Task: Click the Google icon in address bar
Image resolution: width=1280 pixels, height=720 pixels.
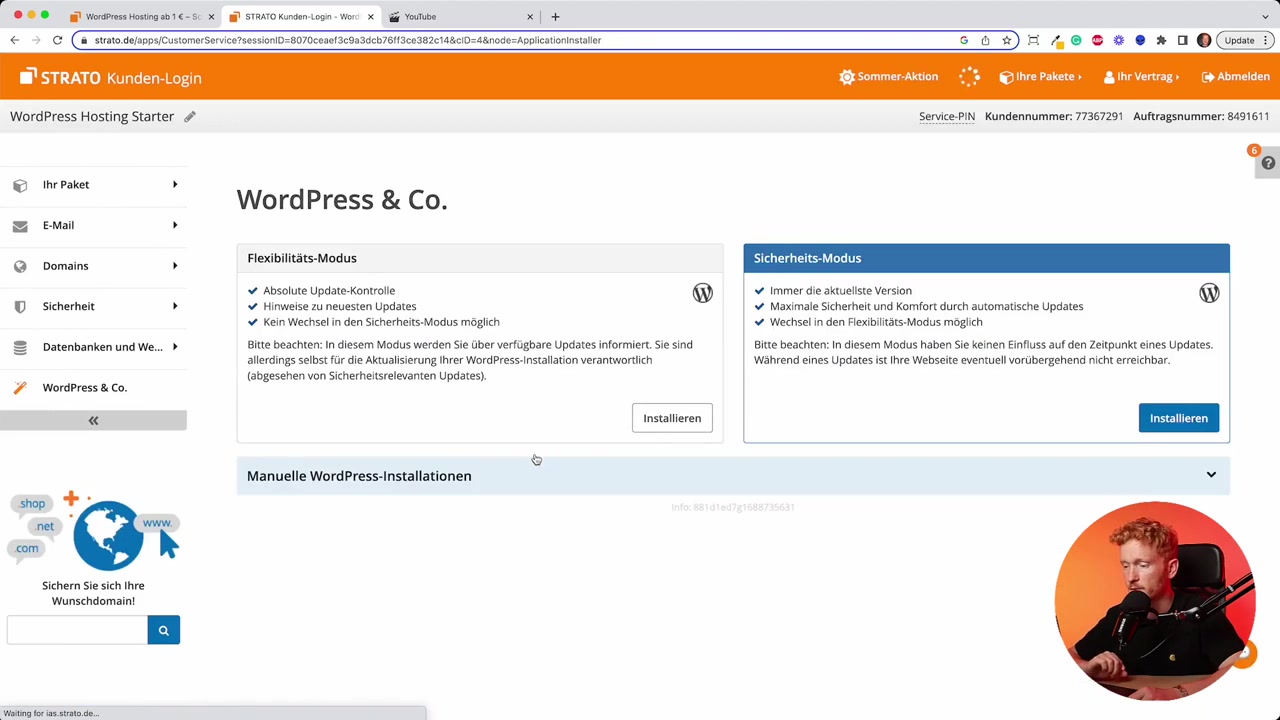Action: point(964,40)
